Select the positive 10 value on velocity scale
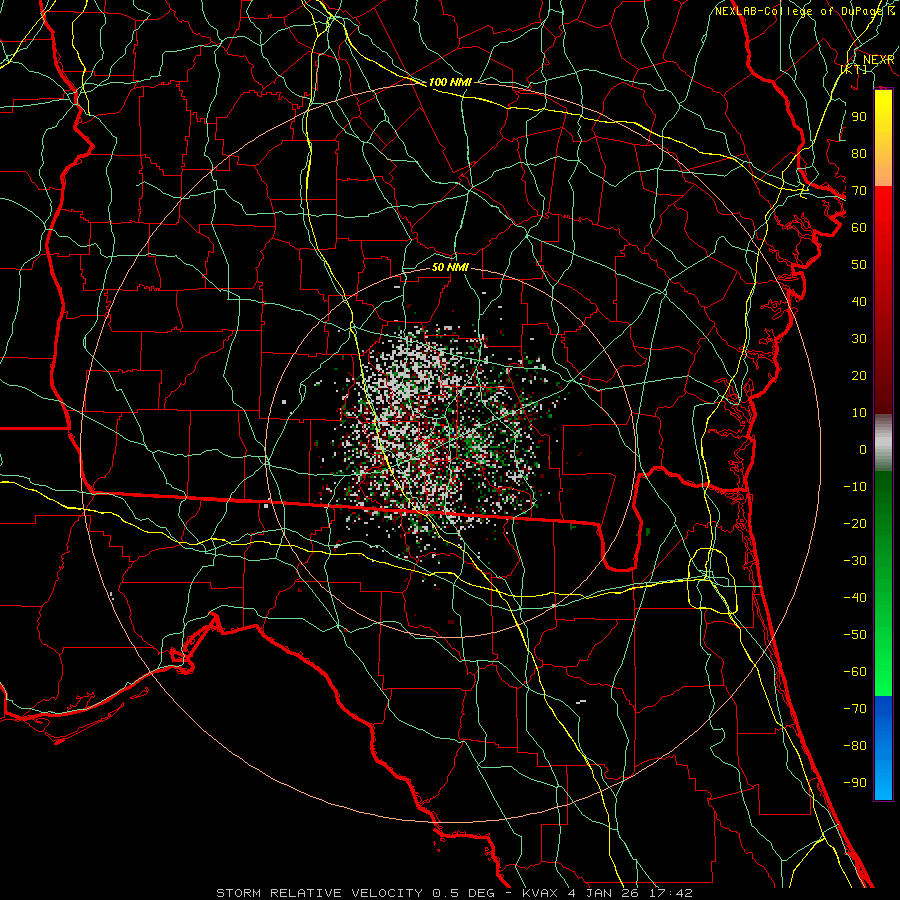 859,413
